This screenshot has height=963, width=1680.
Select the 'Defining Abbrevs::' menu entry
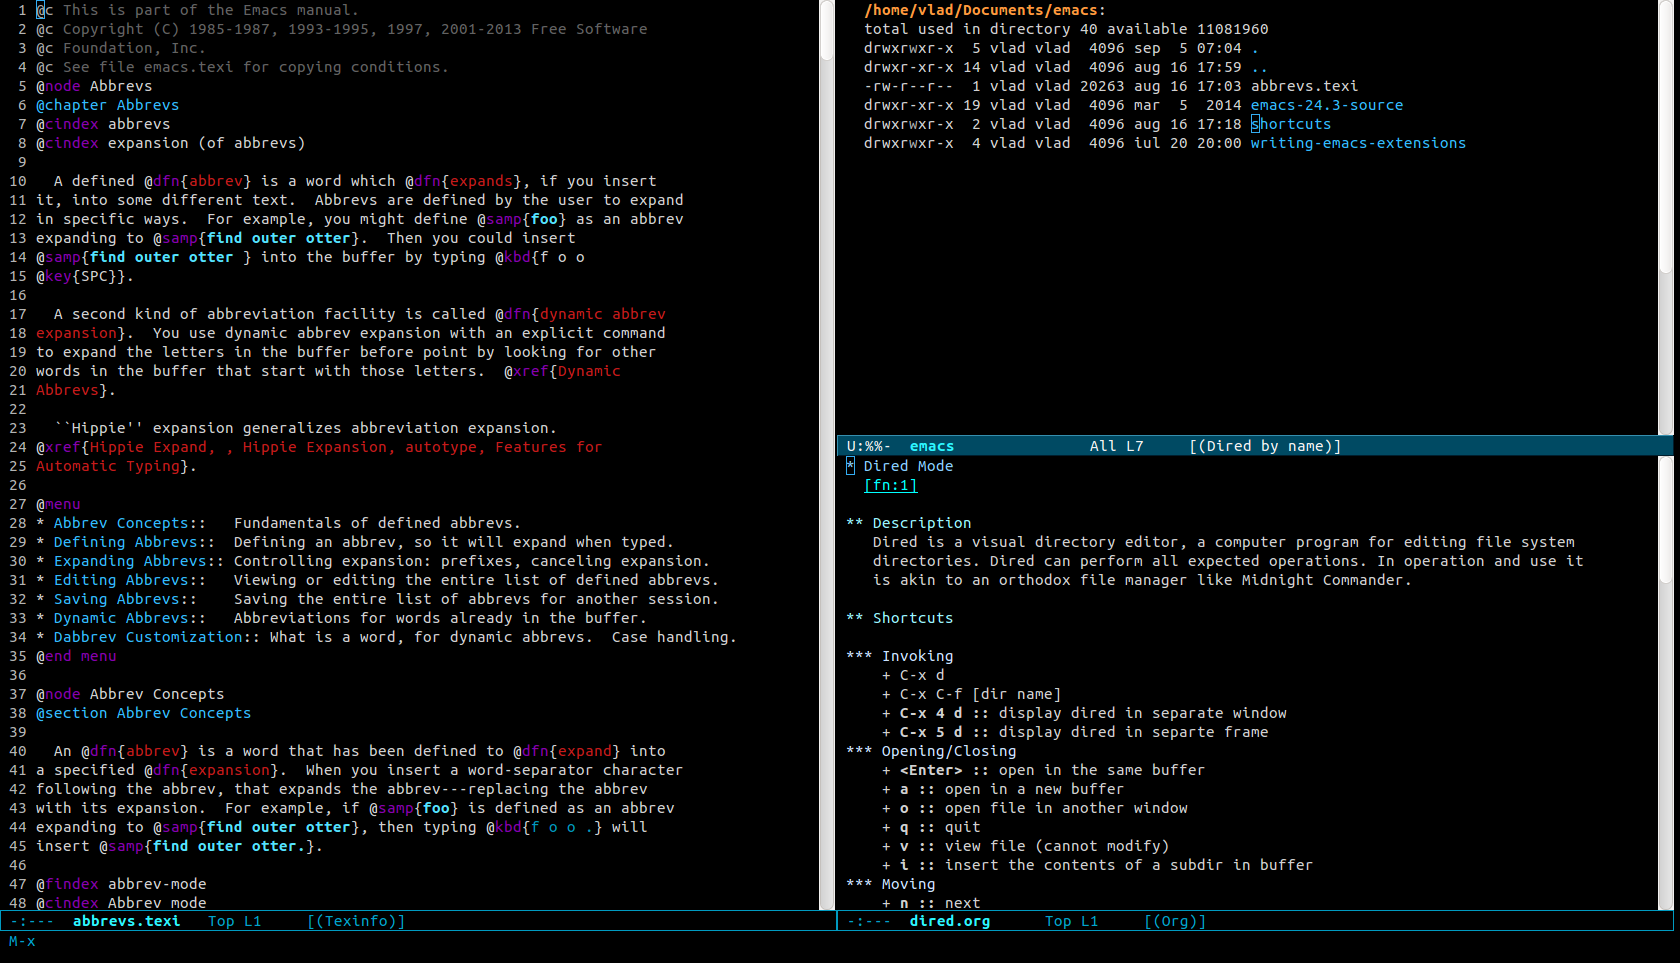[x=134, y=542]
